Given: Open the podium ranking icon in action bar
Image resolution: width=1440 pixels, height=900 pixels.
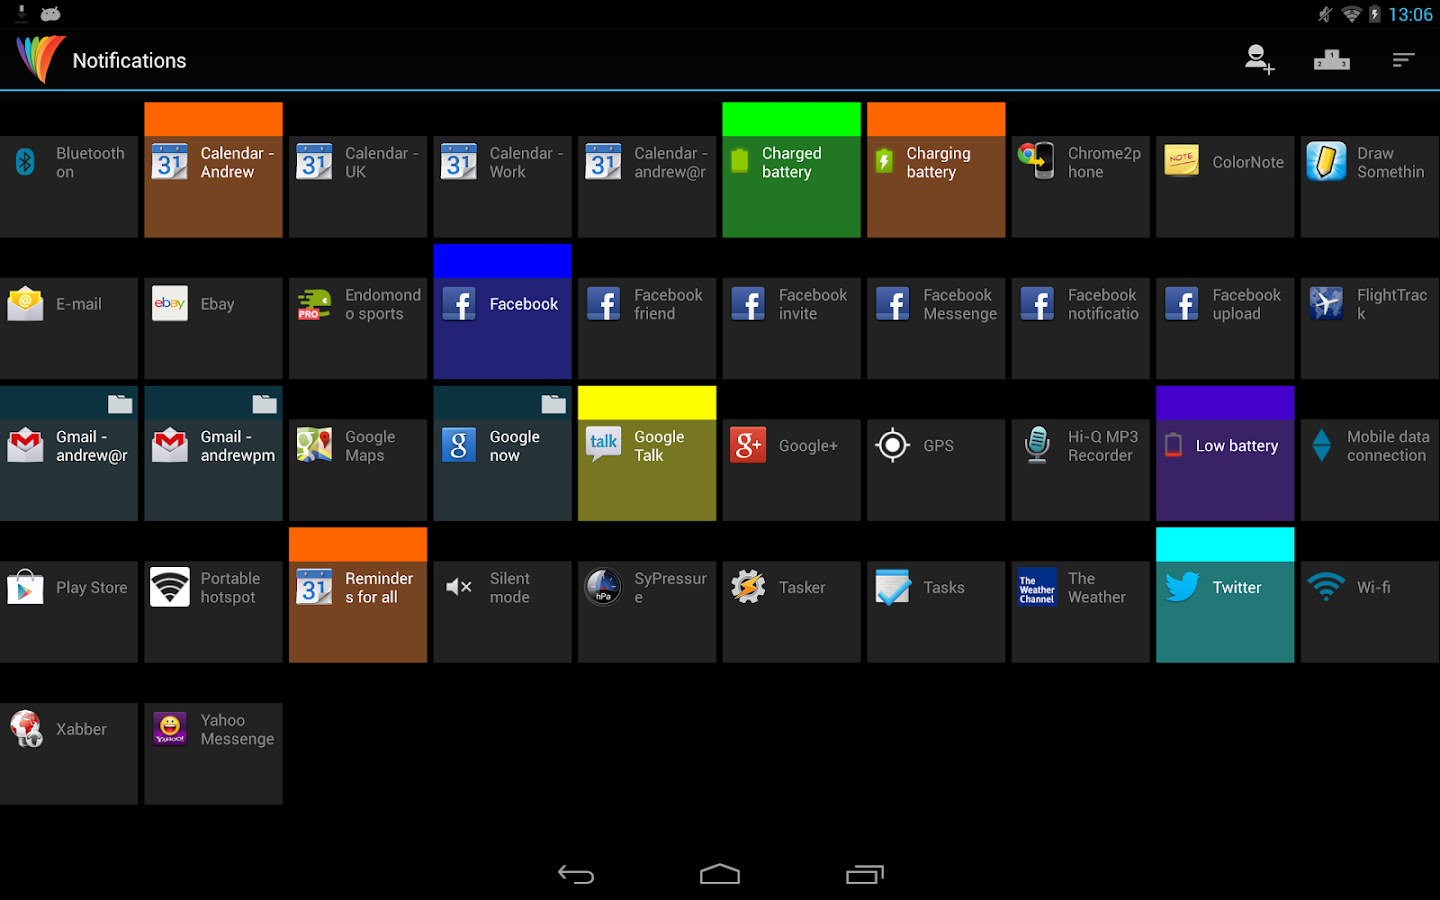Looking at the screenshot, I should point(1331,60).
